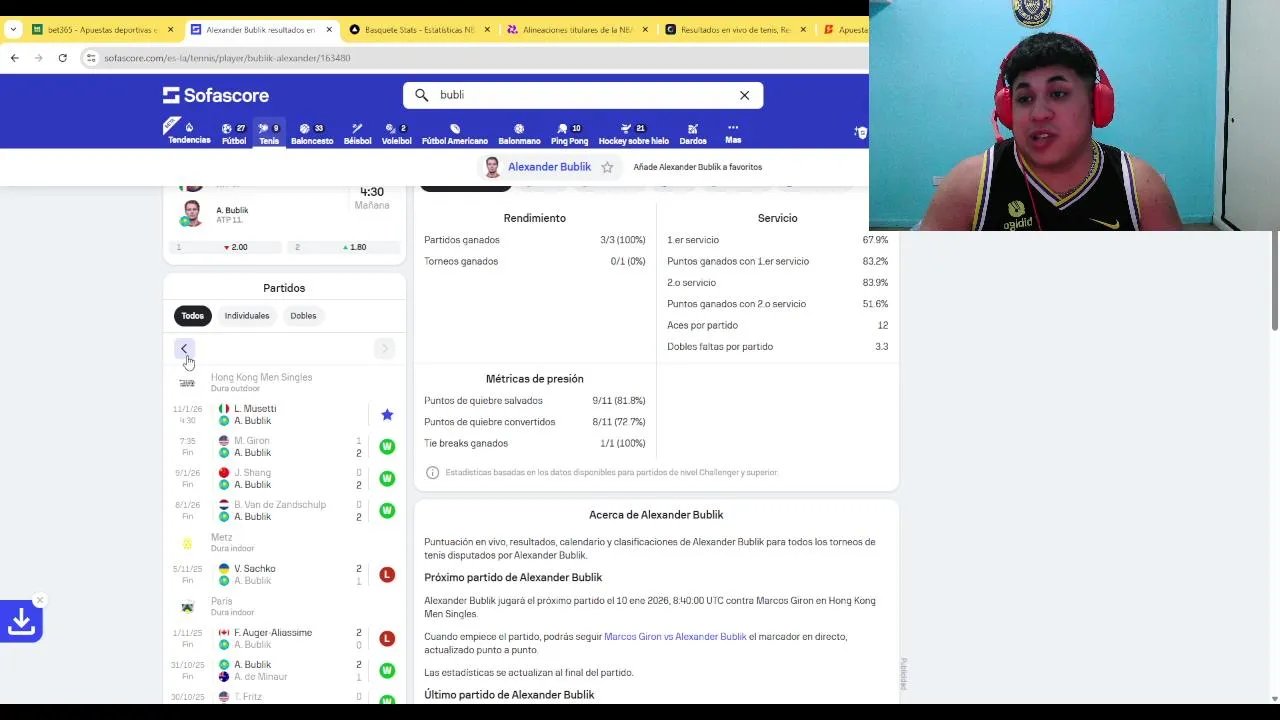Viewport: 1280px width, 720px height.
Task: Toggle favorite star on Musetti match
Action: pyautogui.click(x=387, y=415)
